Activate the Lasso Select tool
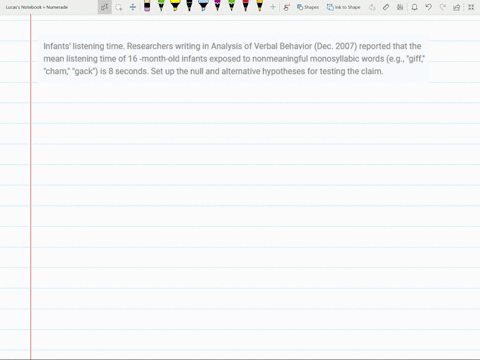Viewport: 480px width, 360px height. pyautogui.click(x=119, y=7)
